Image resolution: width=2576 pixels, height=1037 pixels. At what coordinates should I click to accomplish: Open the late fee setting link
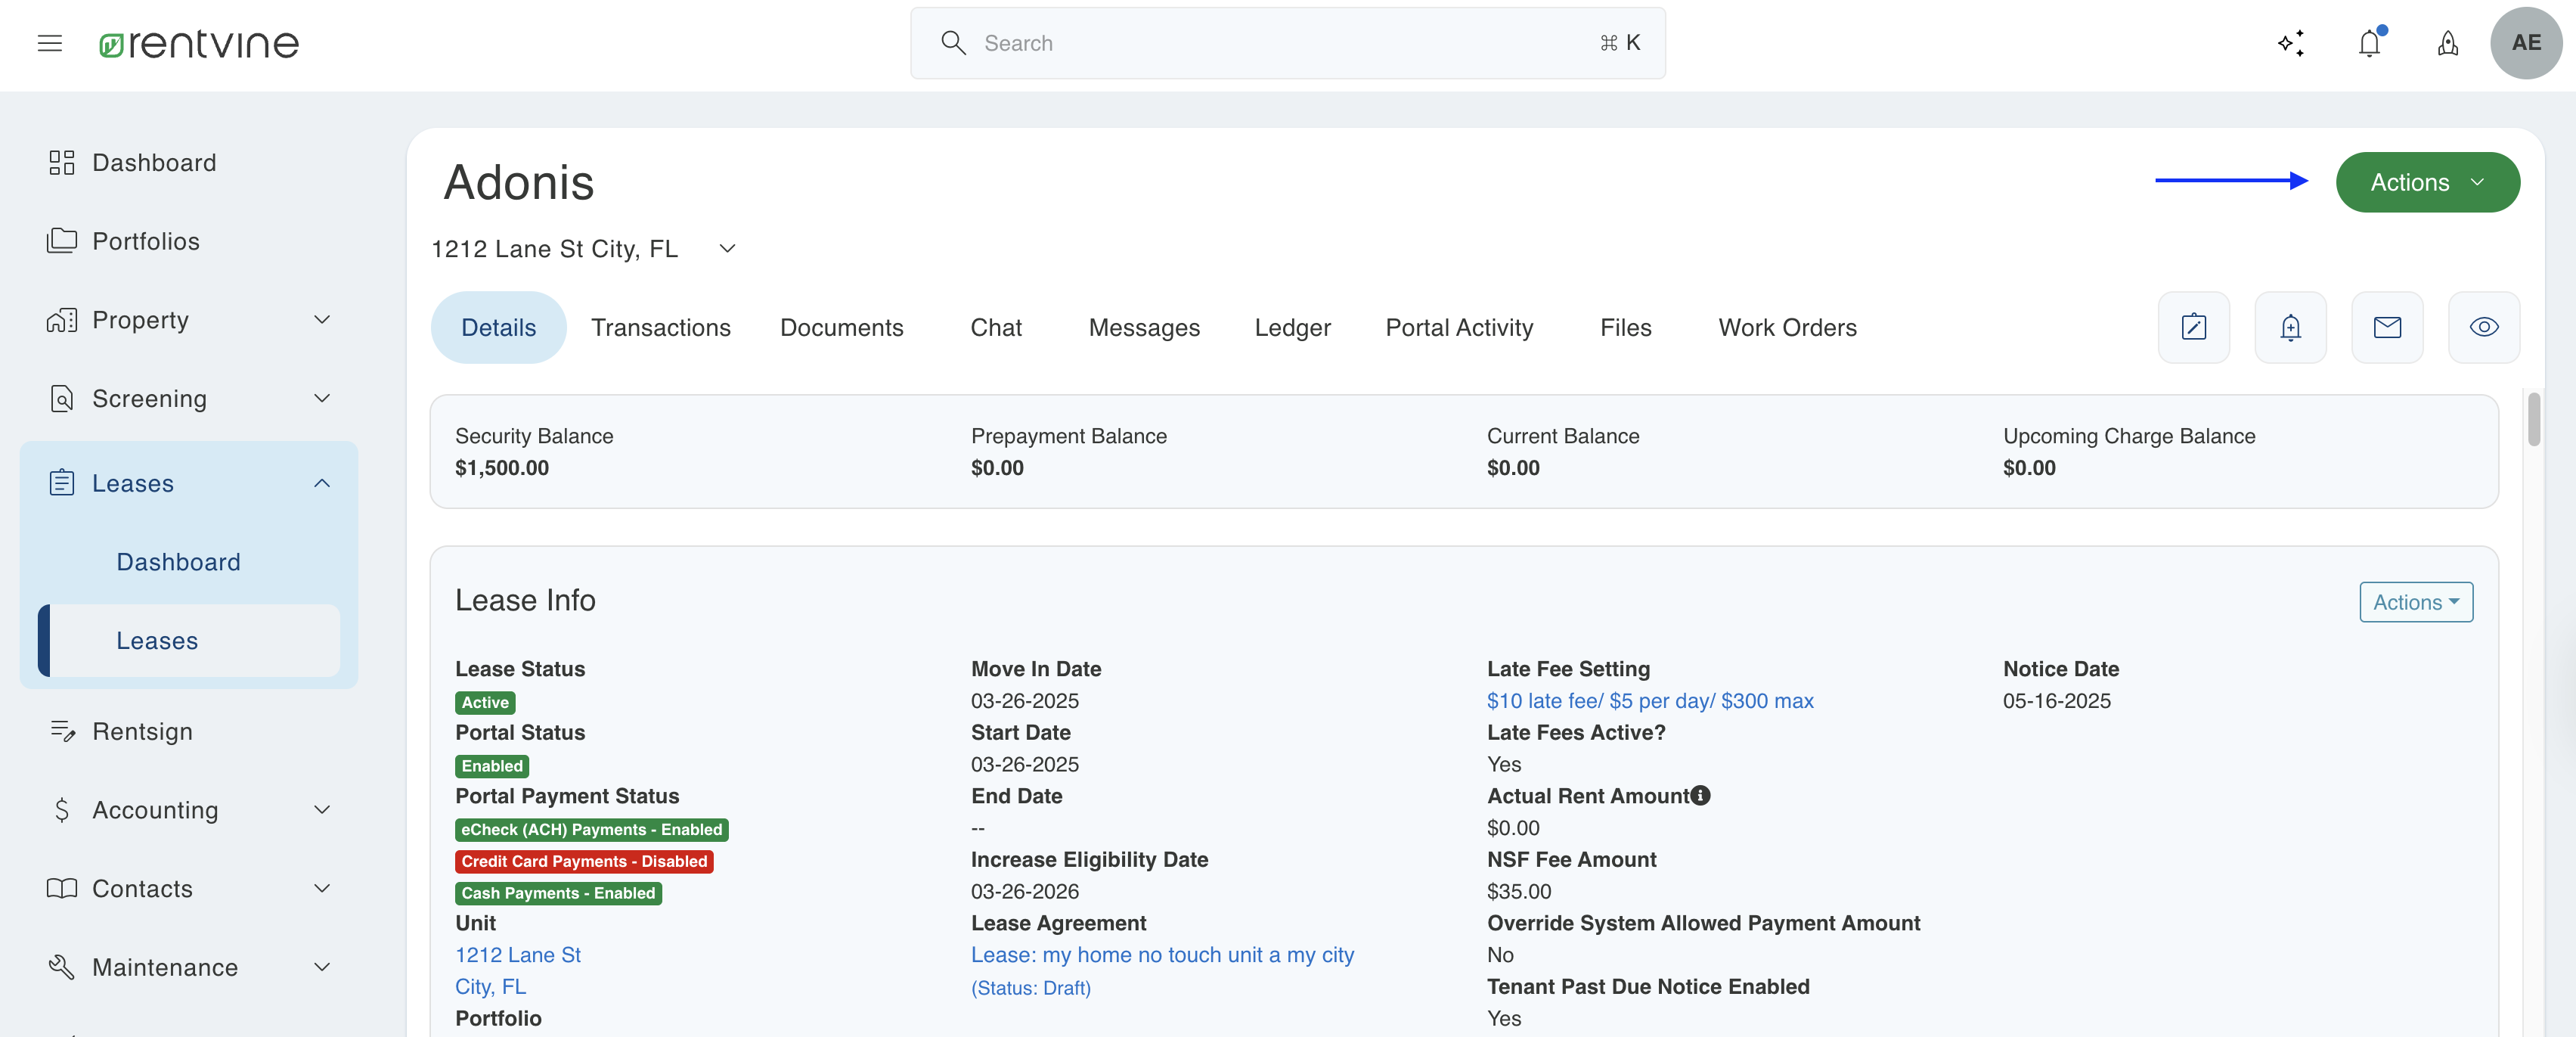pos(1650,701)
